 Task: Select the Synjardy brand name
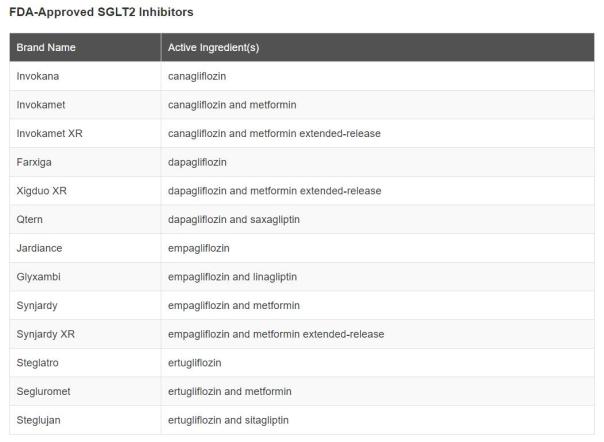click(37, 306)
